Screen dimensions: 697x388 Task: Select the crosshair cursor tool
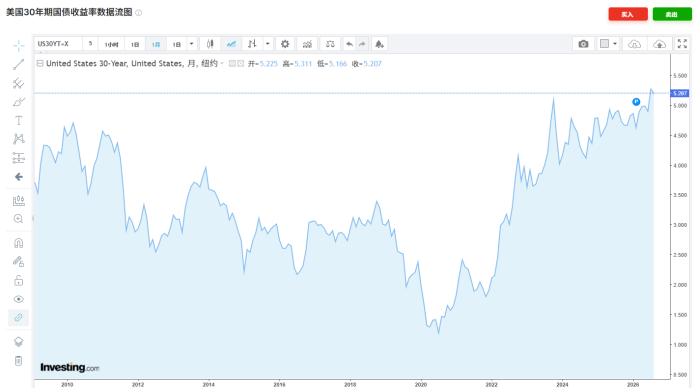pyautogui.click(x=19, y=46)
